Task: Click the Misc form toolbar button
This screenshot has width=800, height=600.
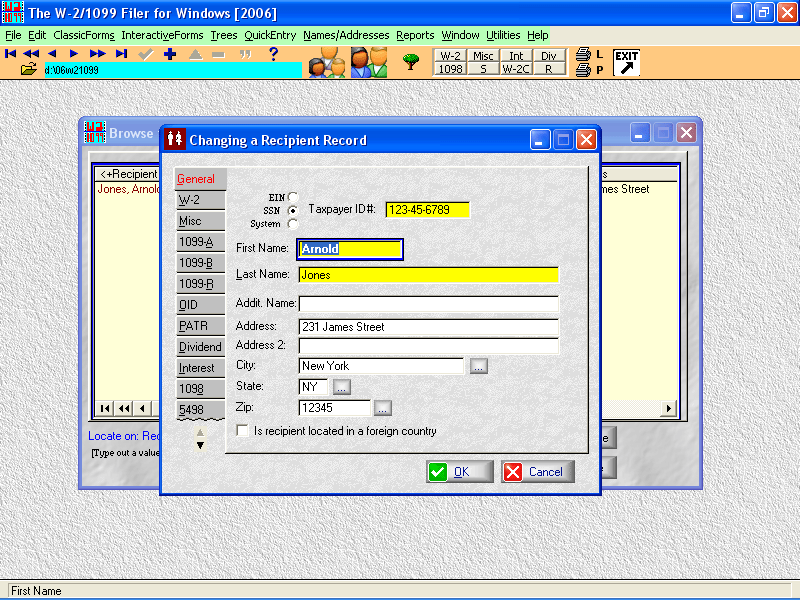Action: (483, 56)
